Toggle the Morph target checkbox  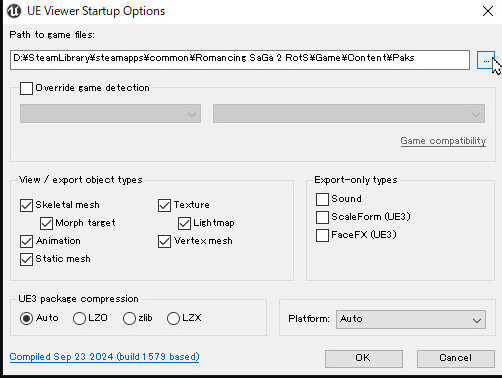click(46, 223)
